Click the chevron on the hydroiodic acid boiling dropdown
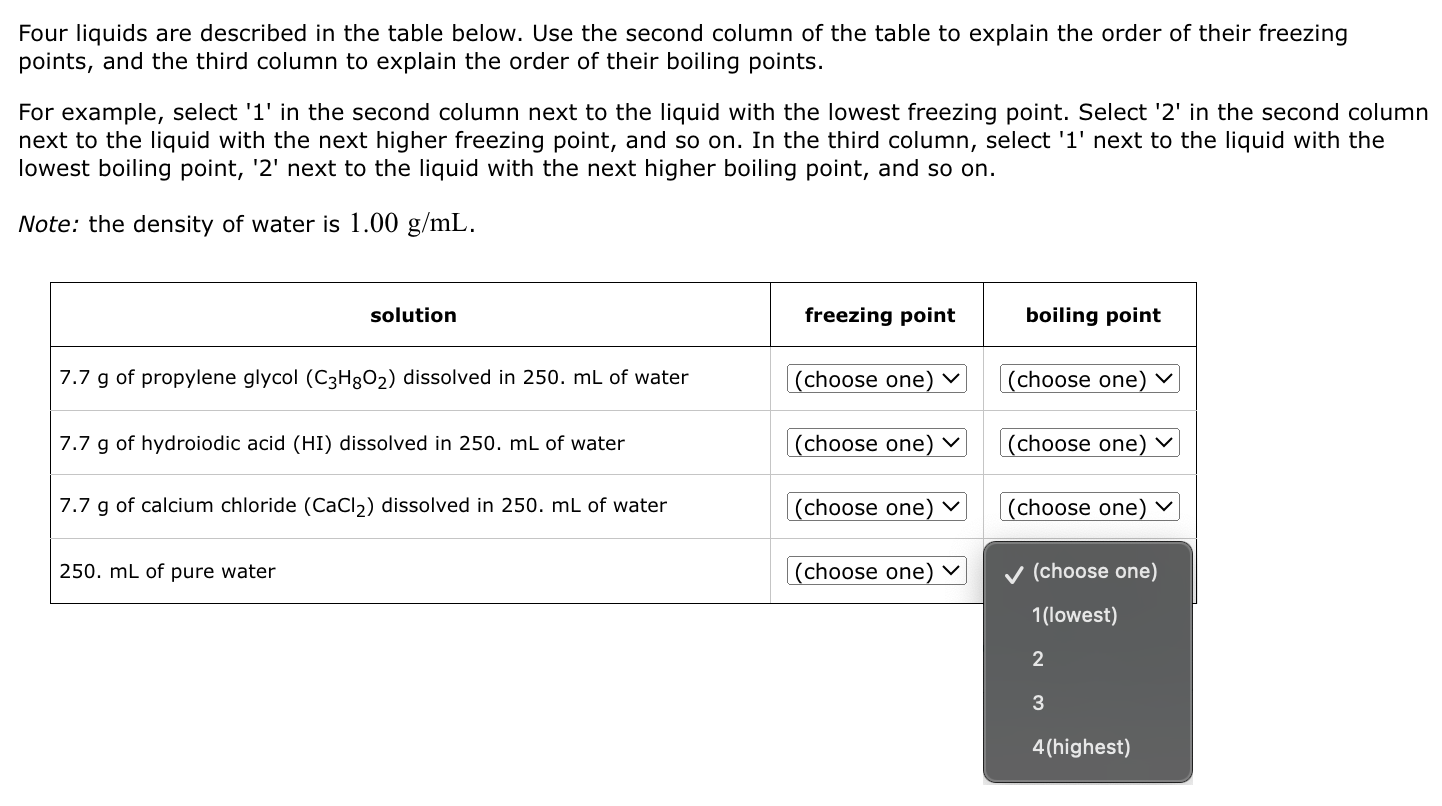 click(1166, 443)
